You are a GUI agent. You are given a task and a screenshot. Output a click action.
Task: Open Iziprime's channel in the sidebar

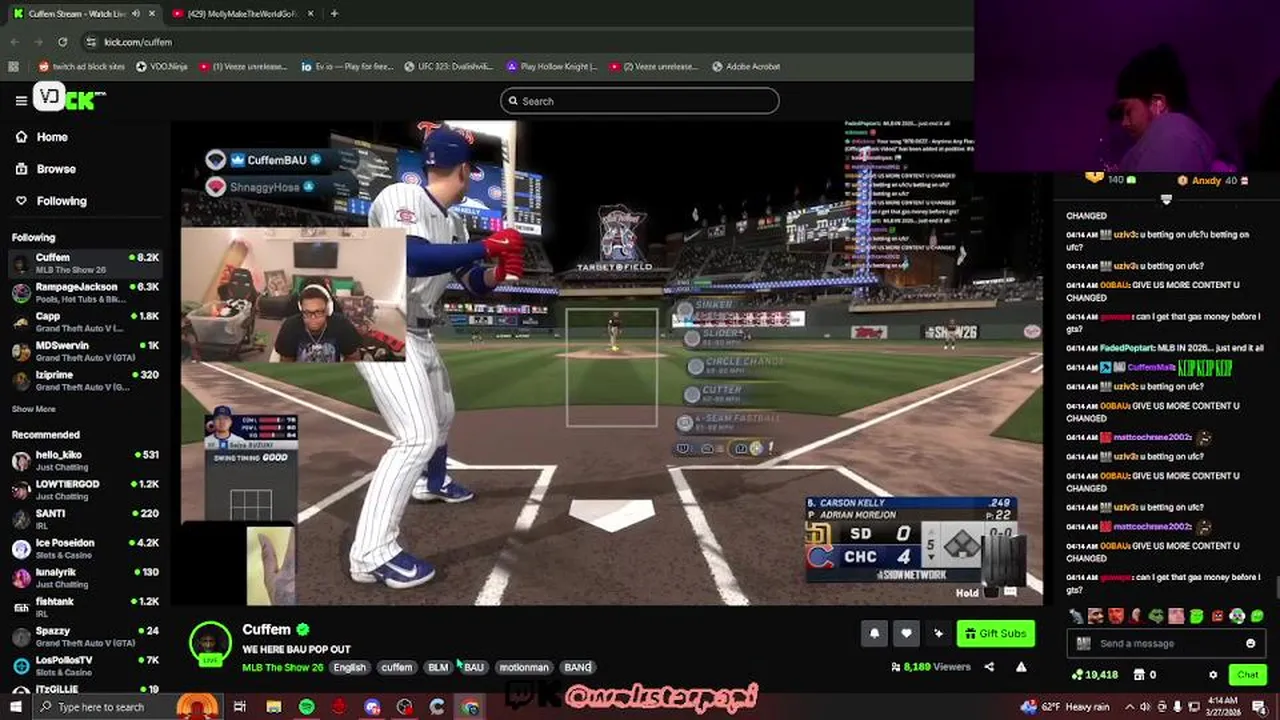(85, 380)
